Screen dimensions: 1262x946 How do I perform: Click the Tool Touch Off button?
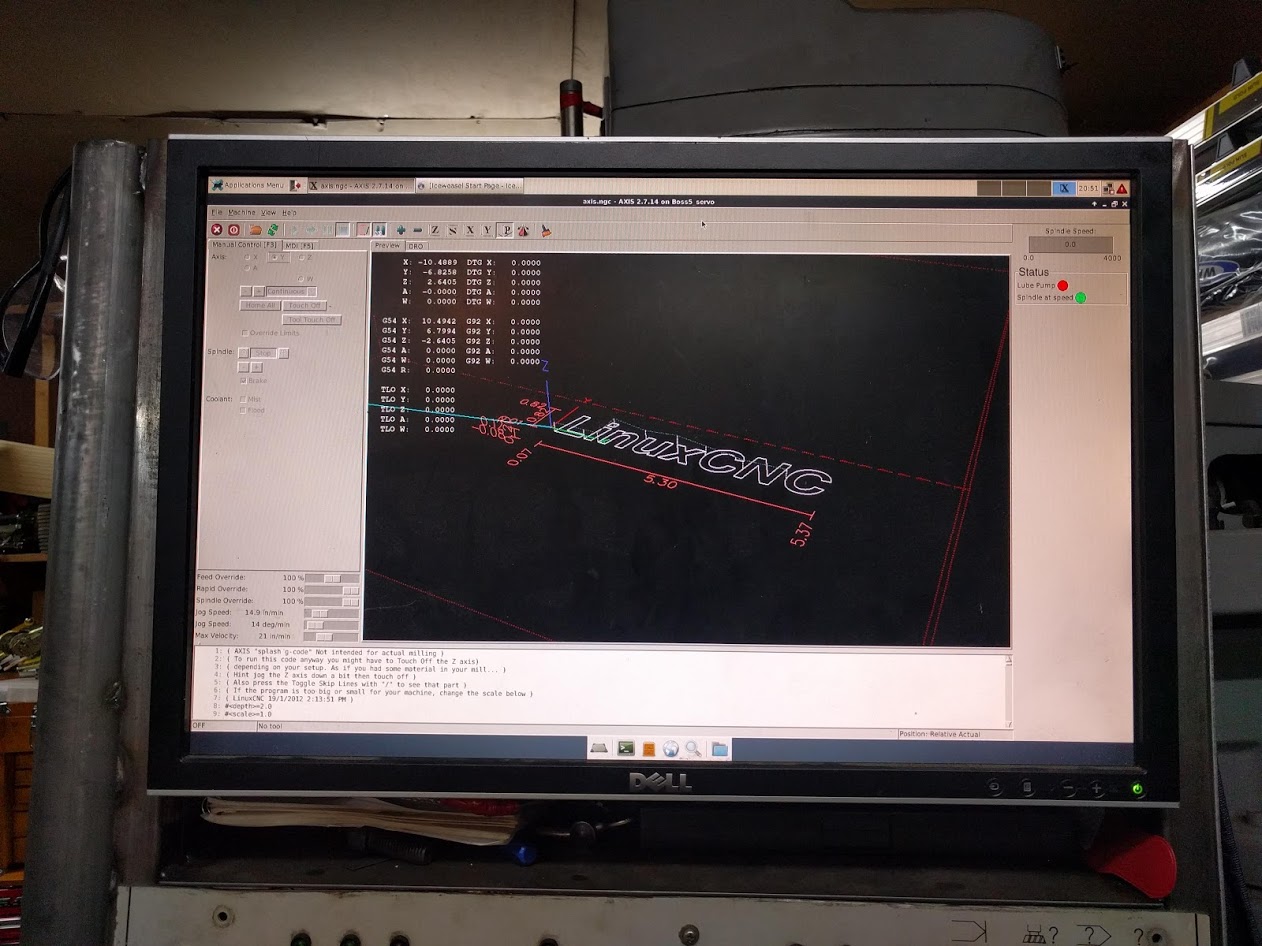(x=312, y=320)
